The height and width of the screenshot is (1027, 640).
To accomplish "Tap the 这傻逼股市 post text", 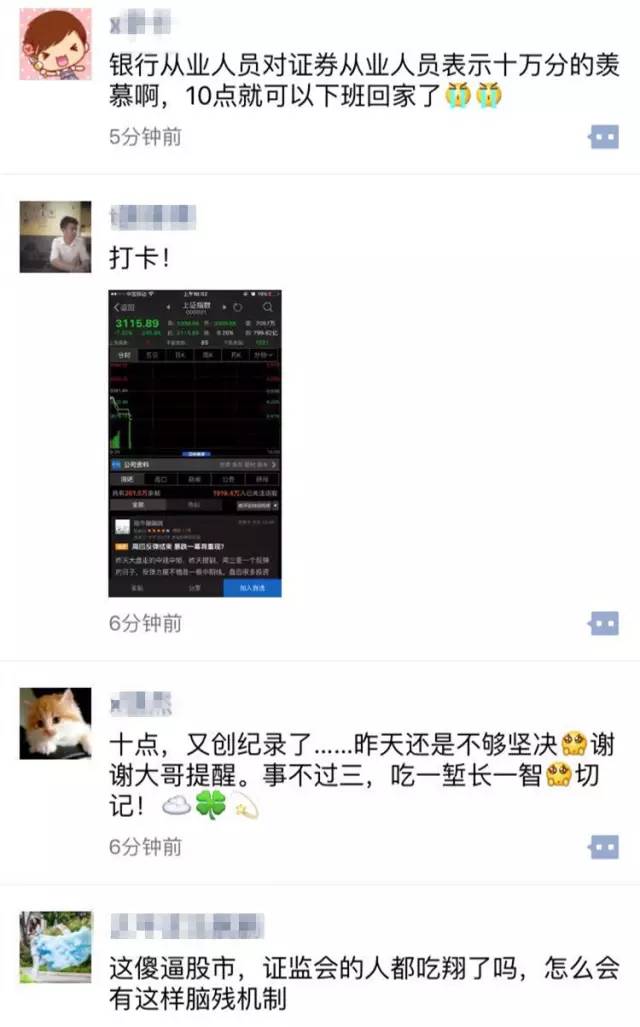I will point(364,983).
